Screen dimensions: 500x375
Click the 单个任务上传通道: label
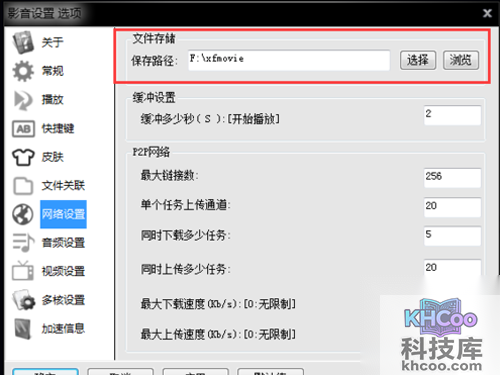(185, 205)
